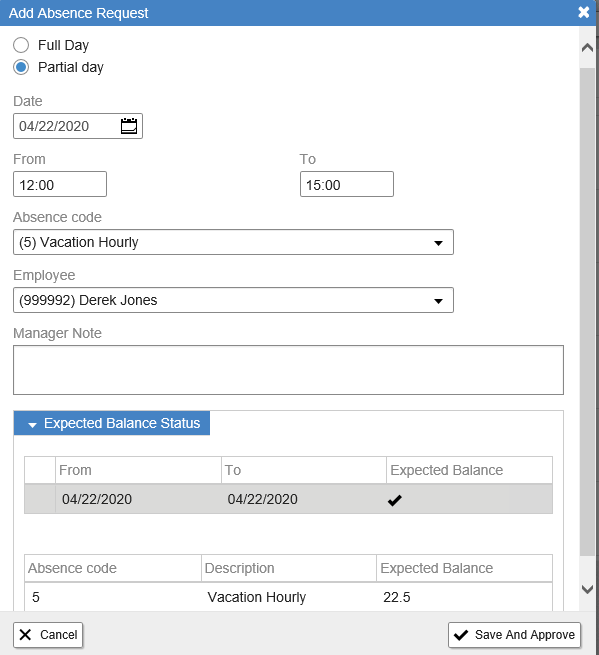Click Save And Approve button
Viewport: 599px width, 655px height.
(514, 635)
